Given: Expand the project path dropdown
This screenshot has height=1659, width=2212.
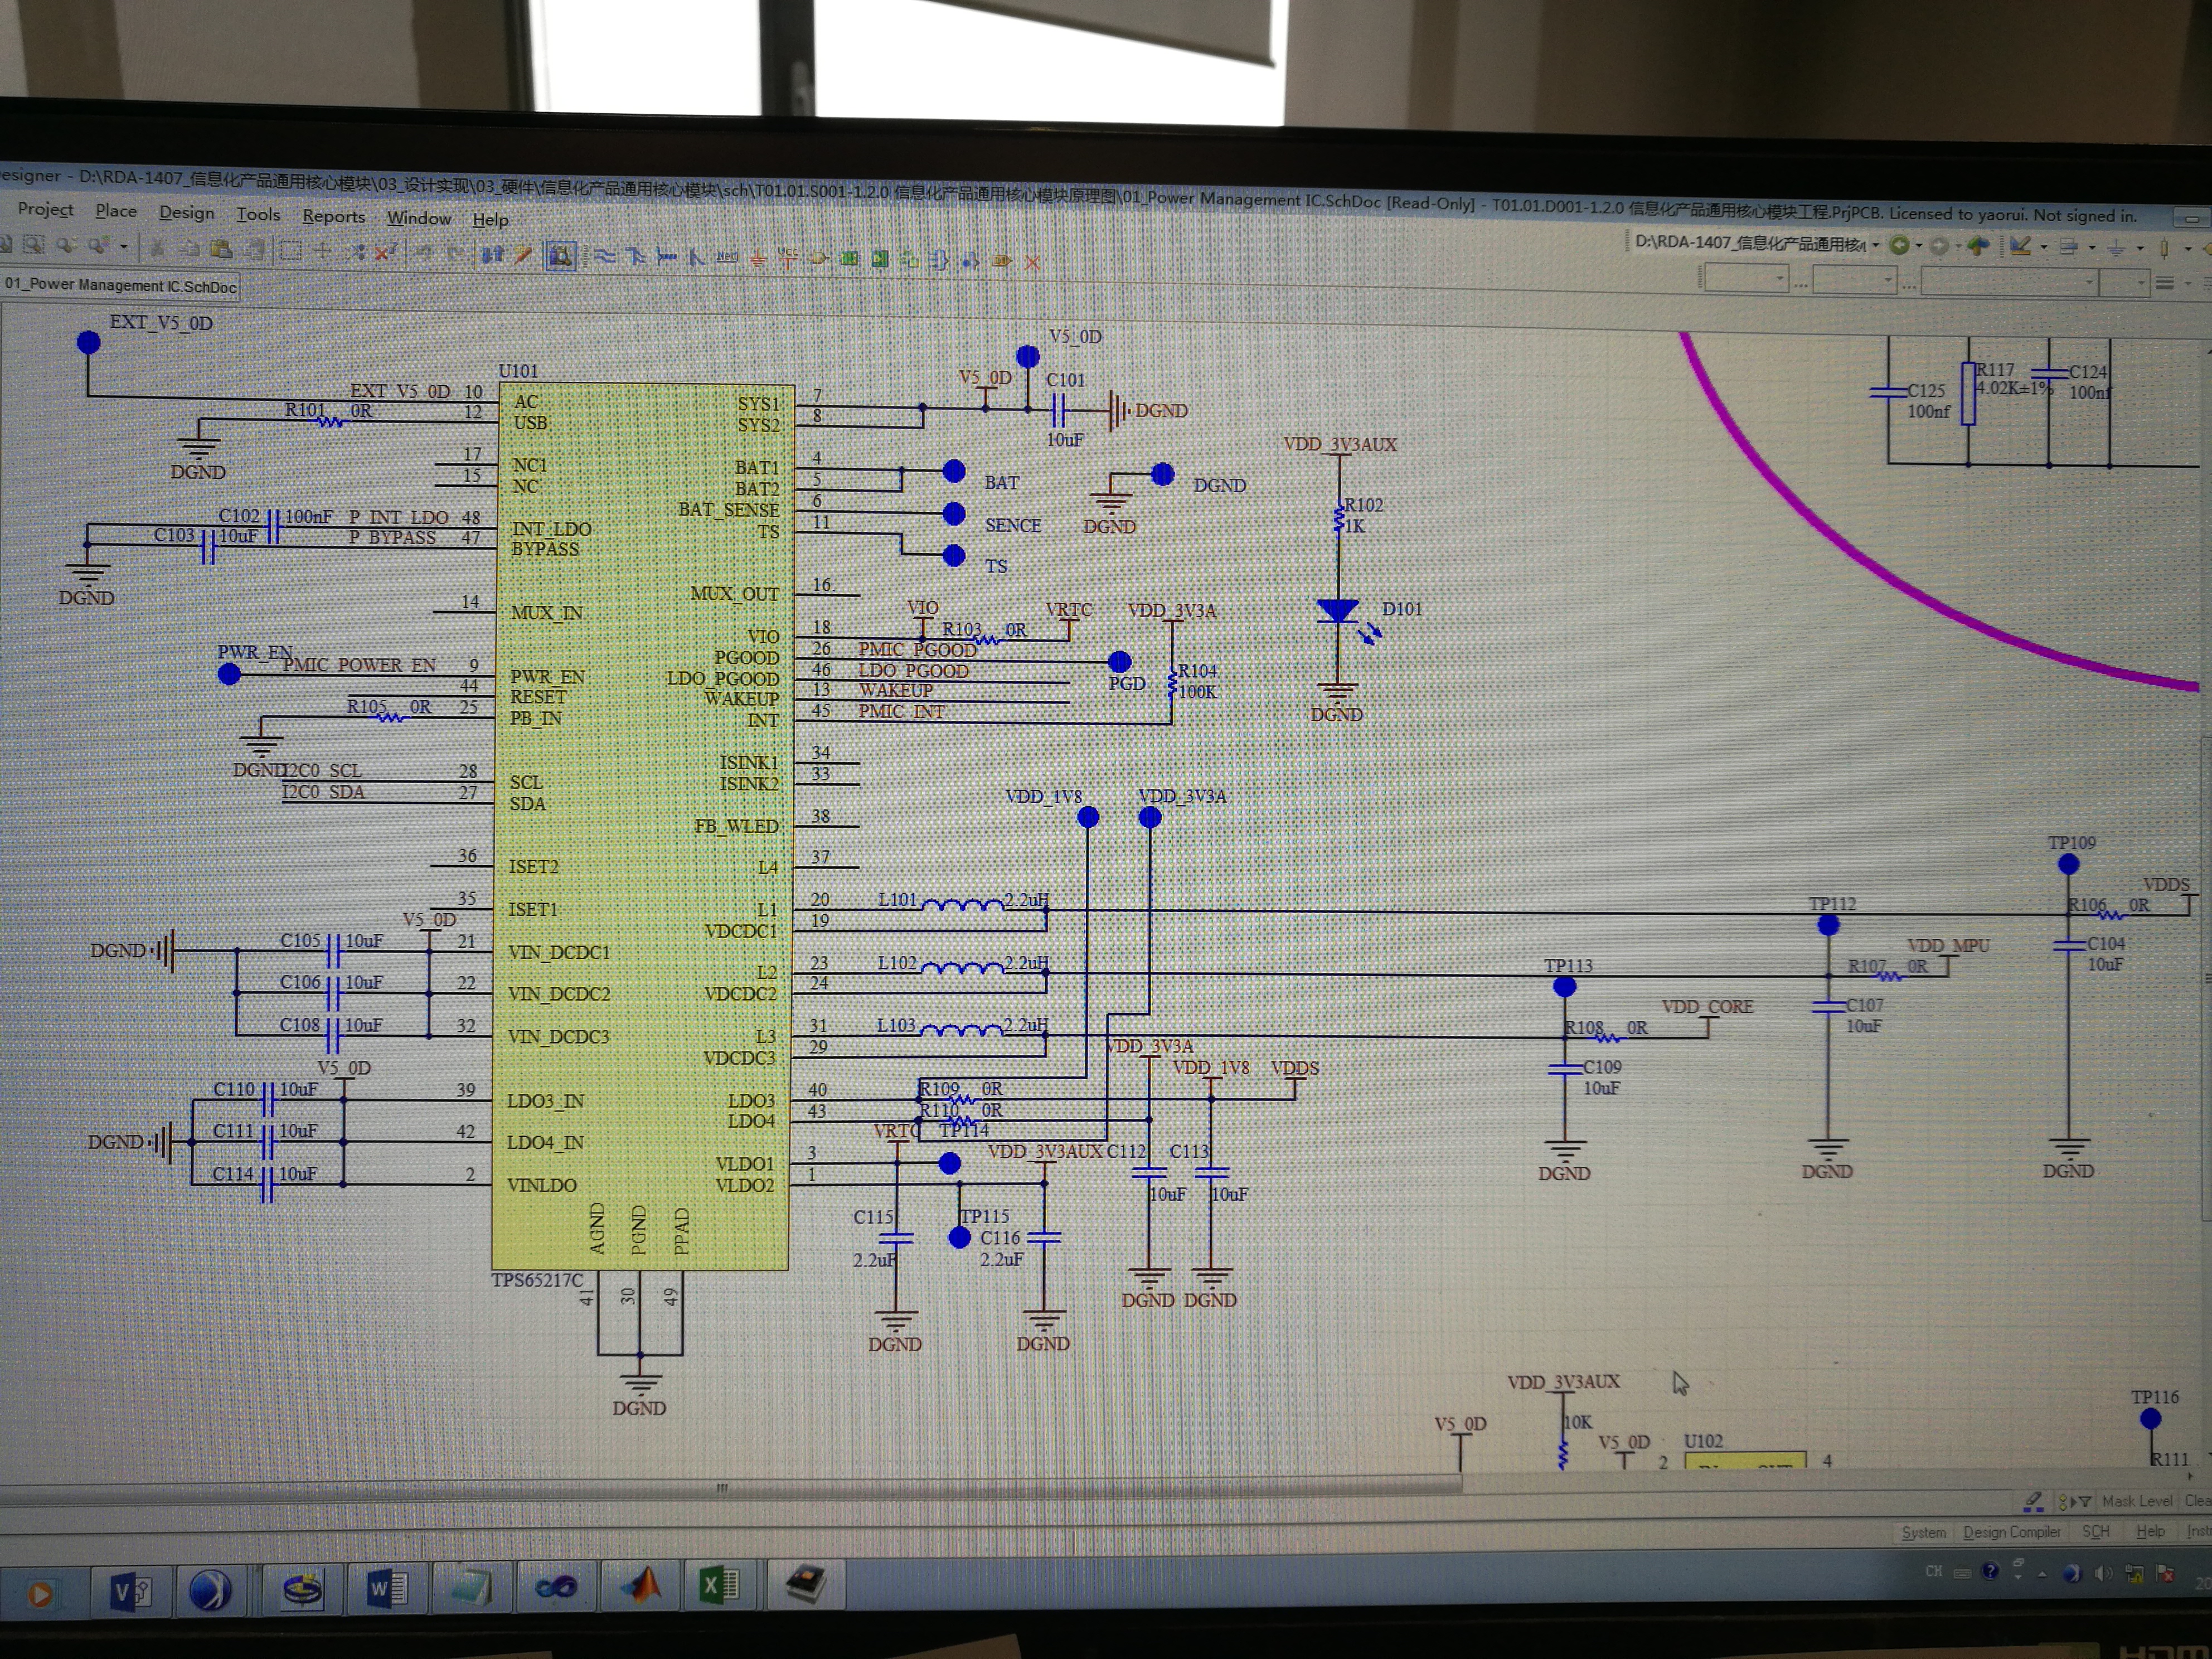Looking at the screenshot, I should click(x=1876, y=245).
